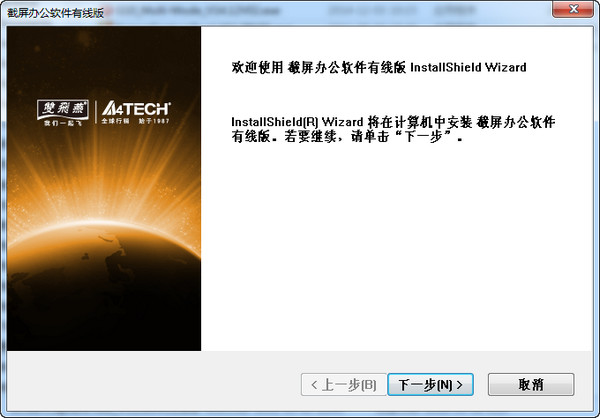The image size is (600, 418).
Task: Click the InstallShield Wizard text in the heading
Action: 468,68
